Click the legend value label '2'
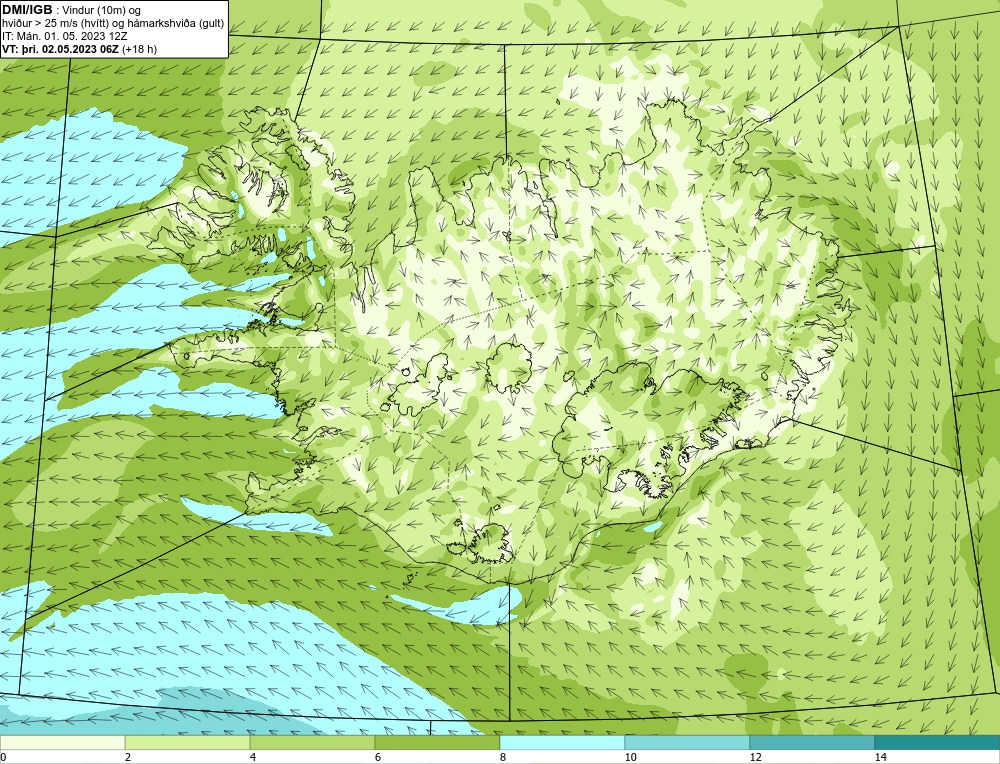 (128, 757)
